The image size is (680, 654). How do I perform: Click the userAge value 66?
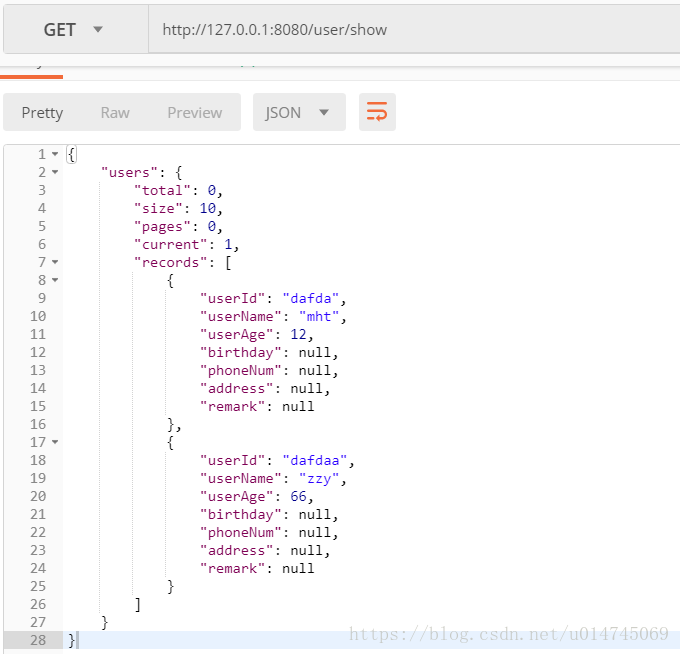[x=298, y=496]
